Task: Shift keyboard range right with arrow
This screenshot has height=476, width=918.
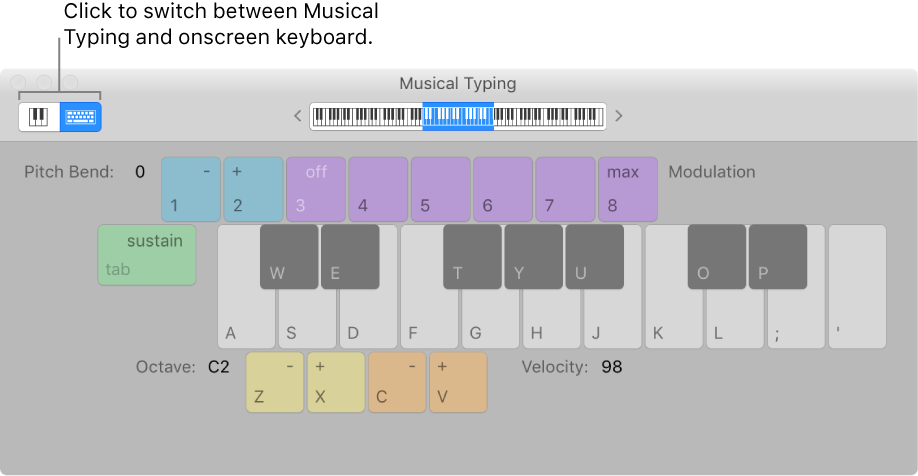Action: [x=619, y=116]
